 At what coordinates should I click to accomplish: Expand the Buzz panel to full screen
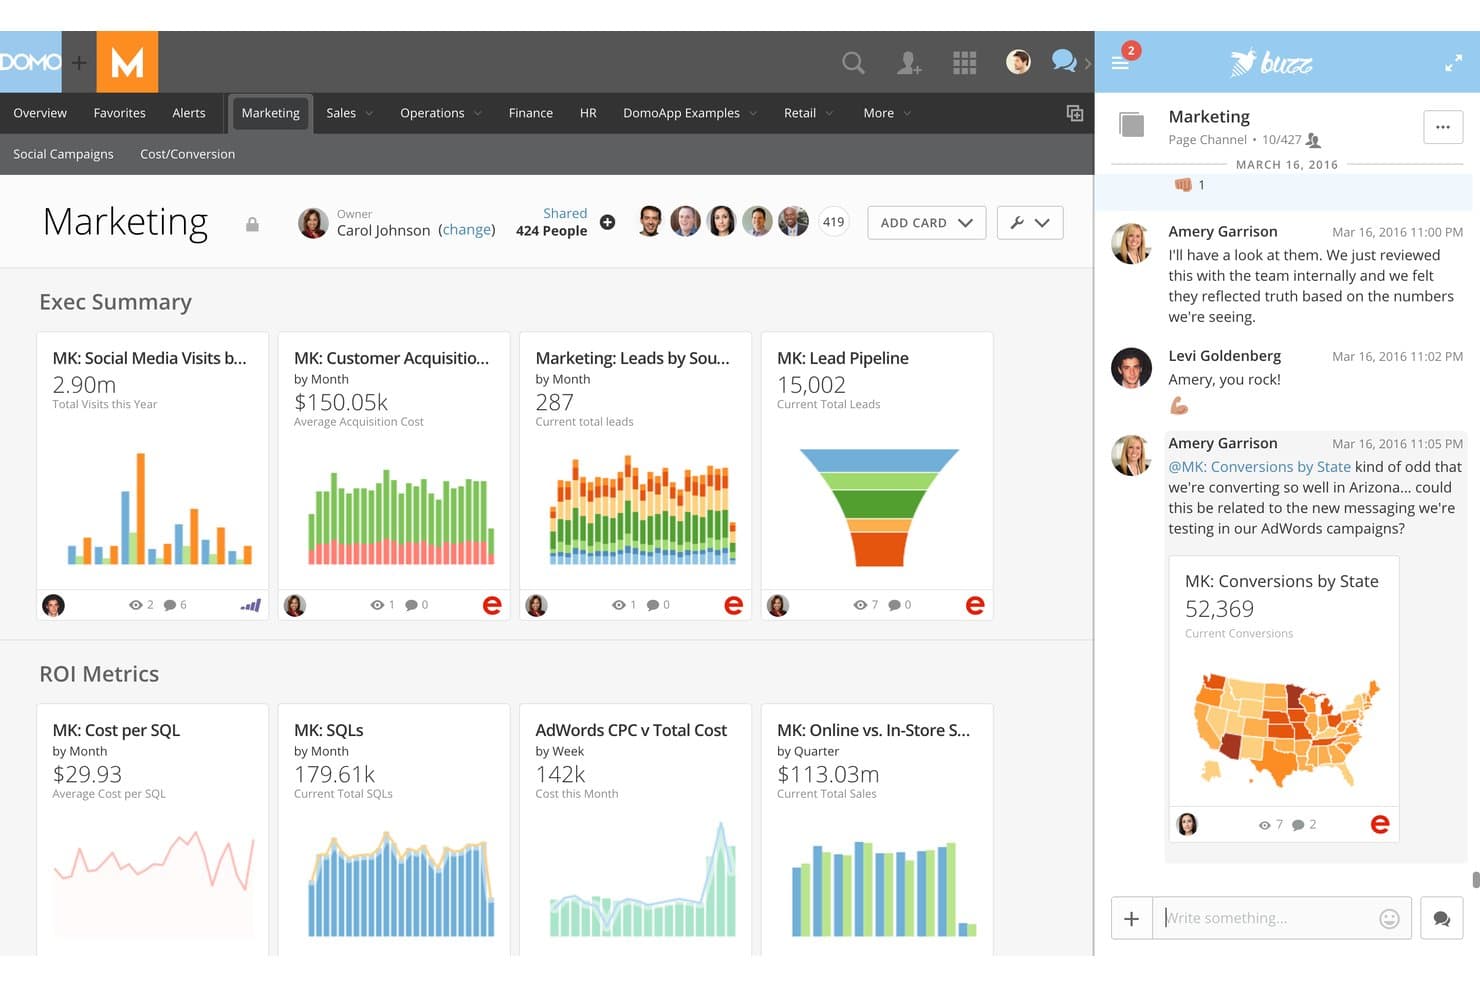[x=1454, y=63]
